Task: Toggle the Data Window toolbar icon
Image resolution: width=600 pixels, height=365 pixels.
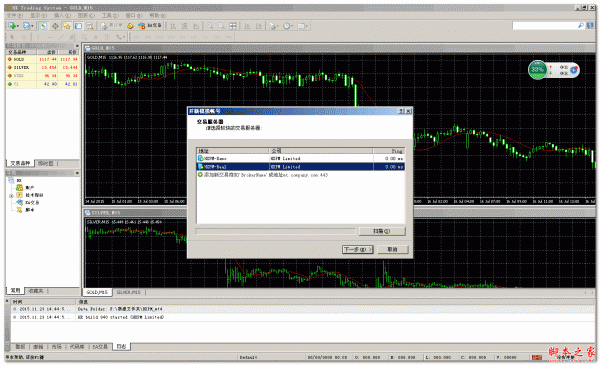Action: (x=55, y=26)
